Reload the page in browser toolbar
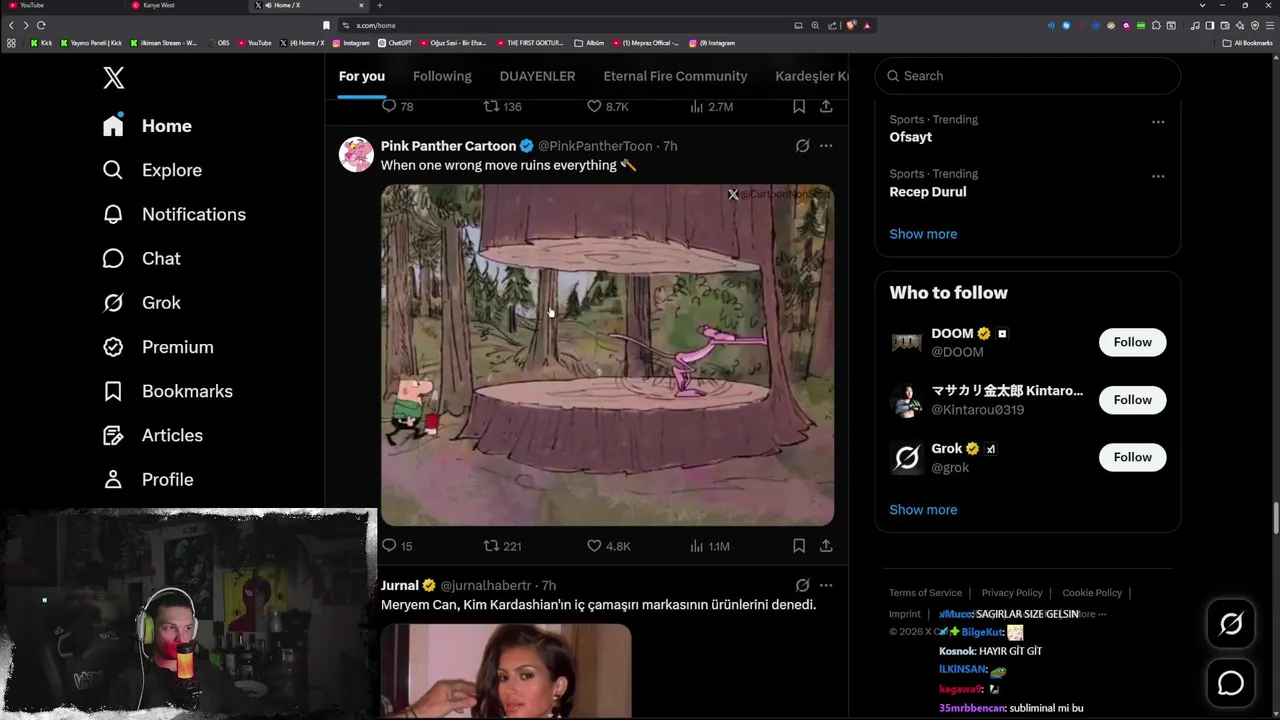Image resolution: width=1280 pixels, height=720 pixels. tap(41, 25)
